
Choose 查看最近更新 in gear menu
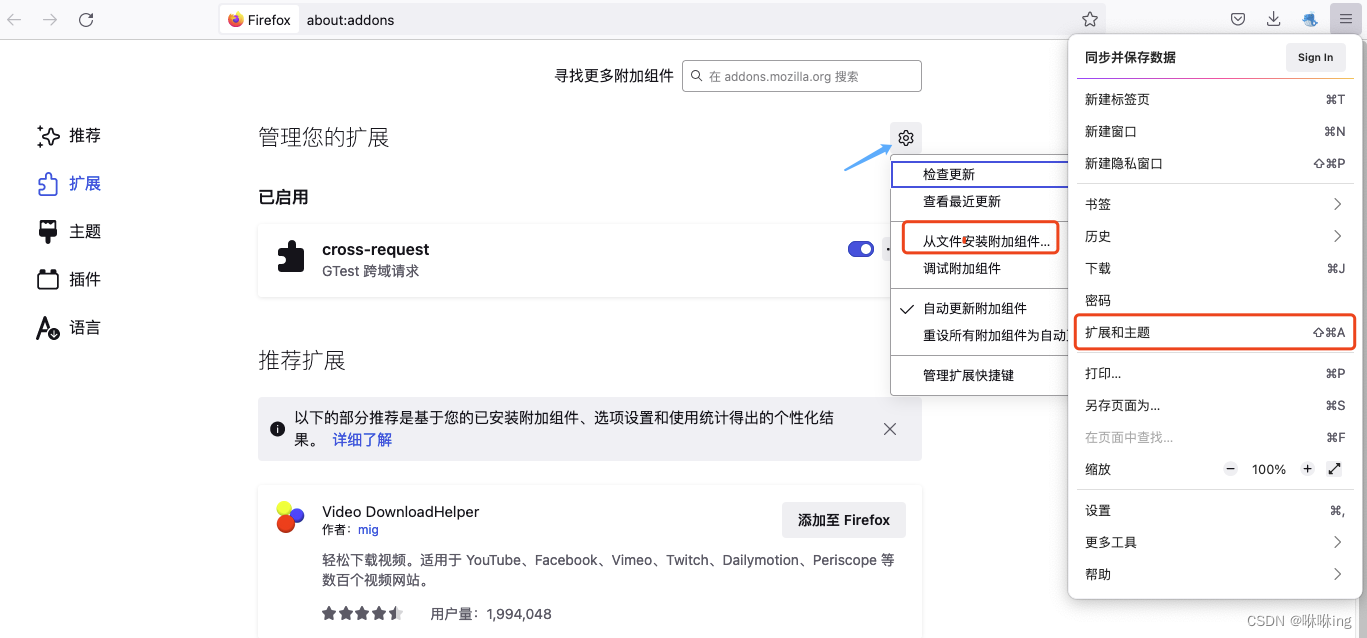[980, 201]
